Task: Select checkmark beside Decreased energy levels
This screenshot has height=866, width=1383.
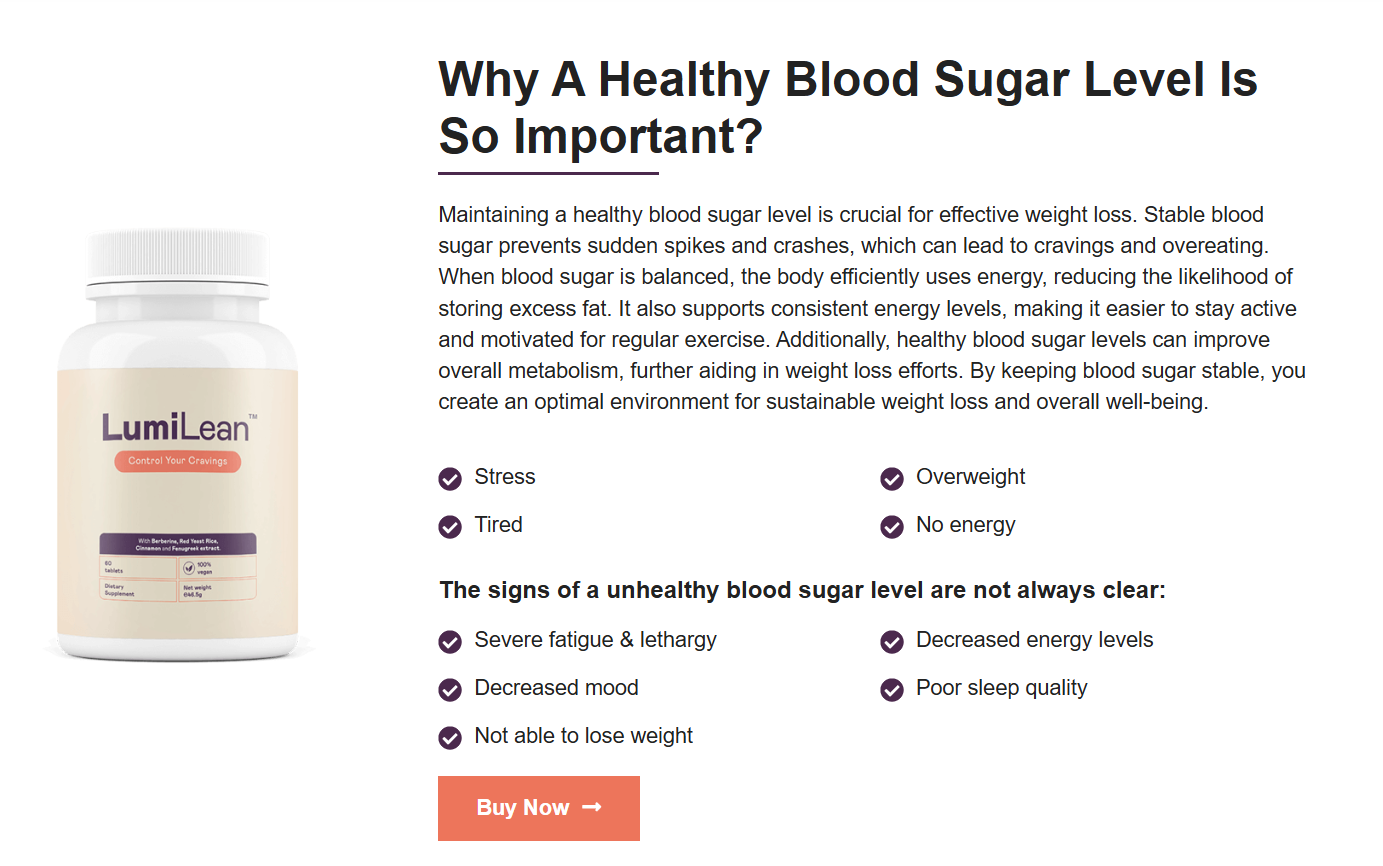Action: [x=892, y=642]
